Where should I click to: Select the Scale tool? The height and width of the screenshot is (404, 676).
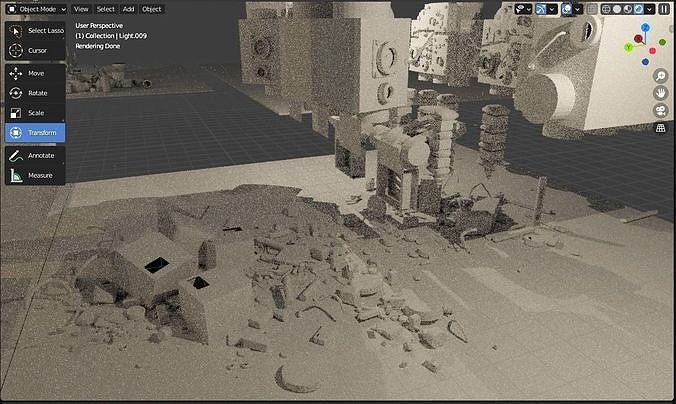click(x=35, y=113)
